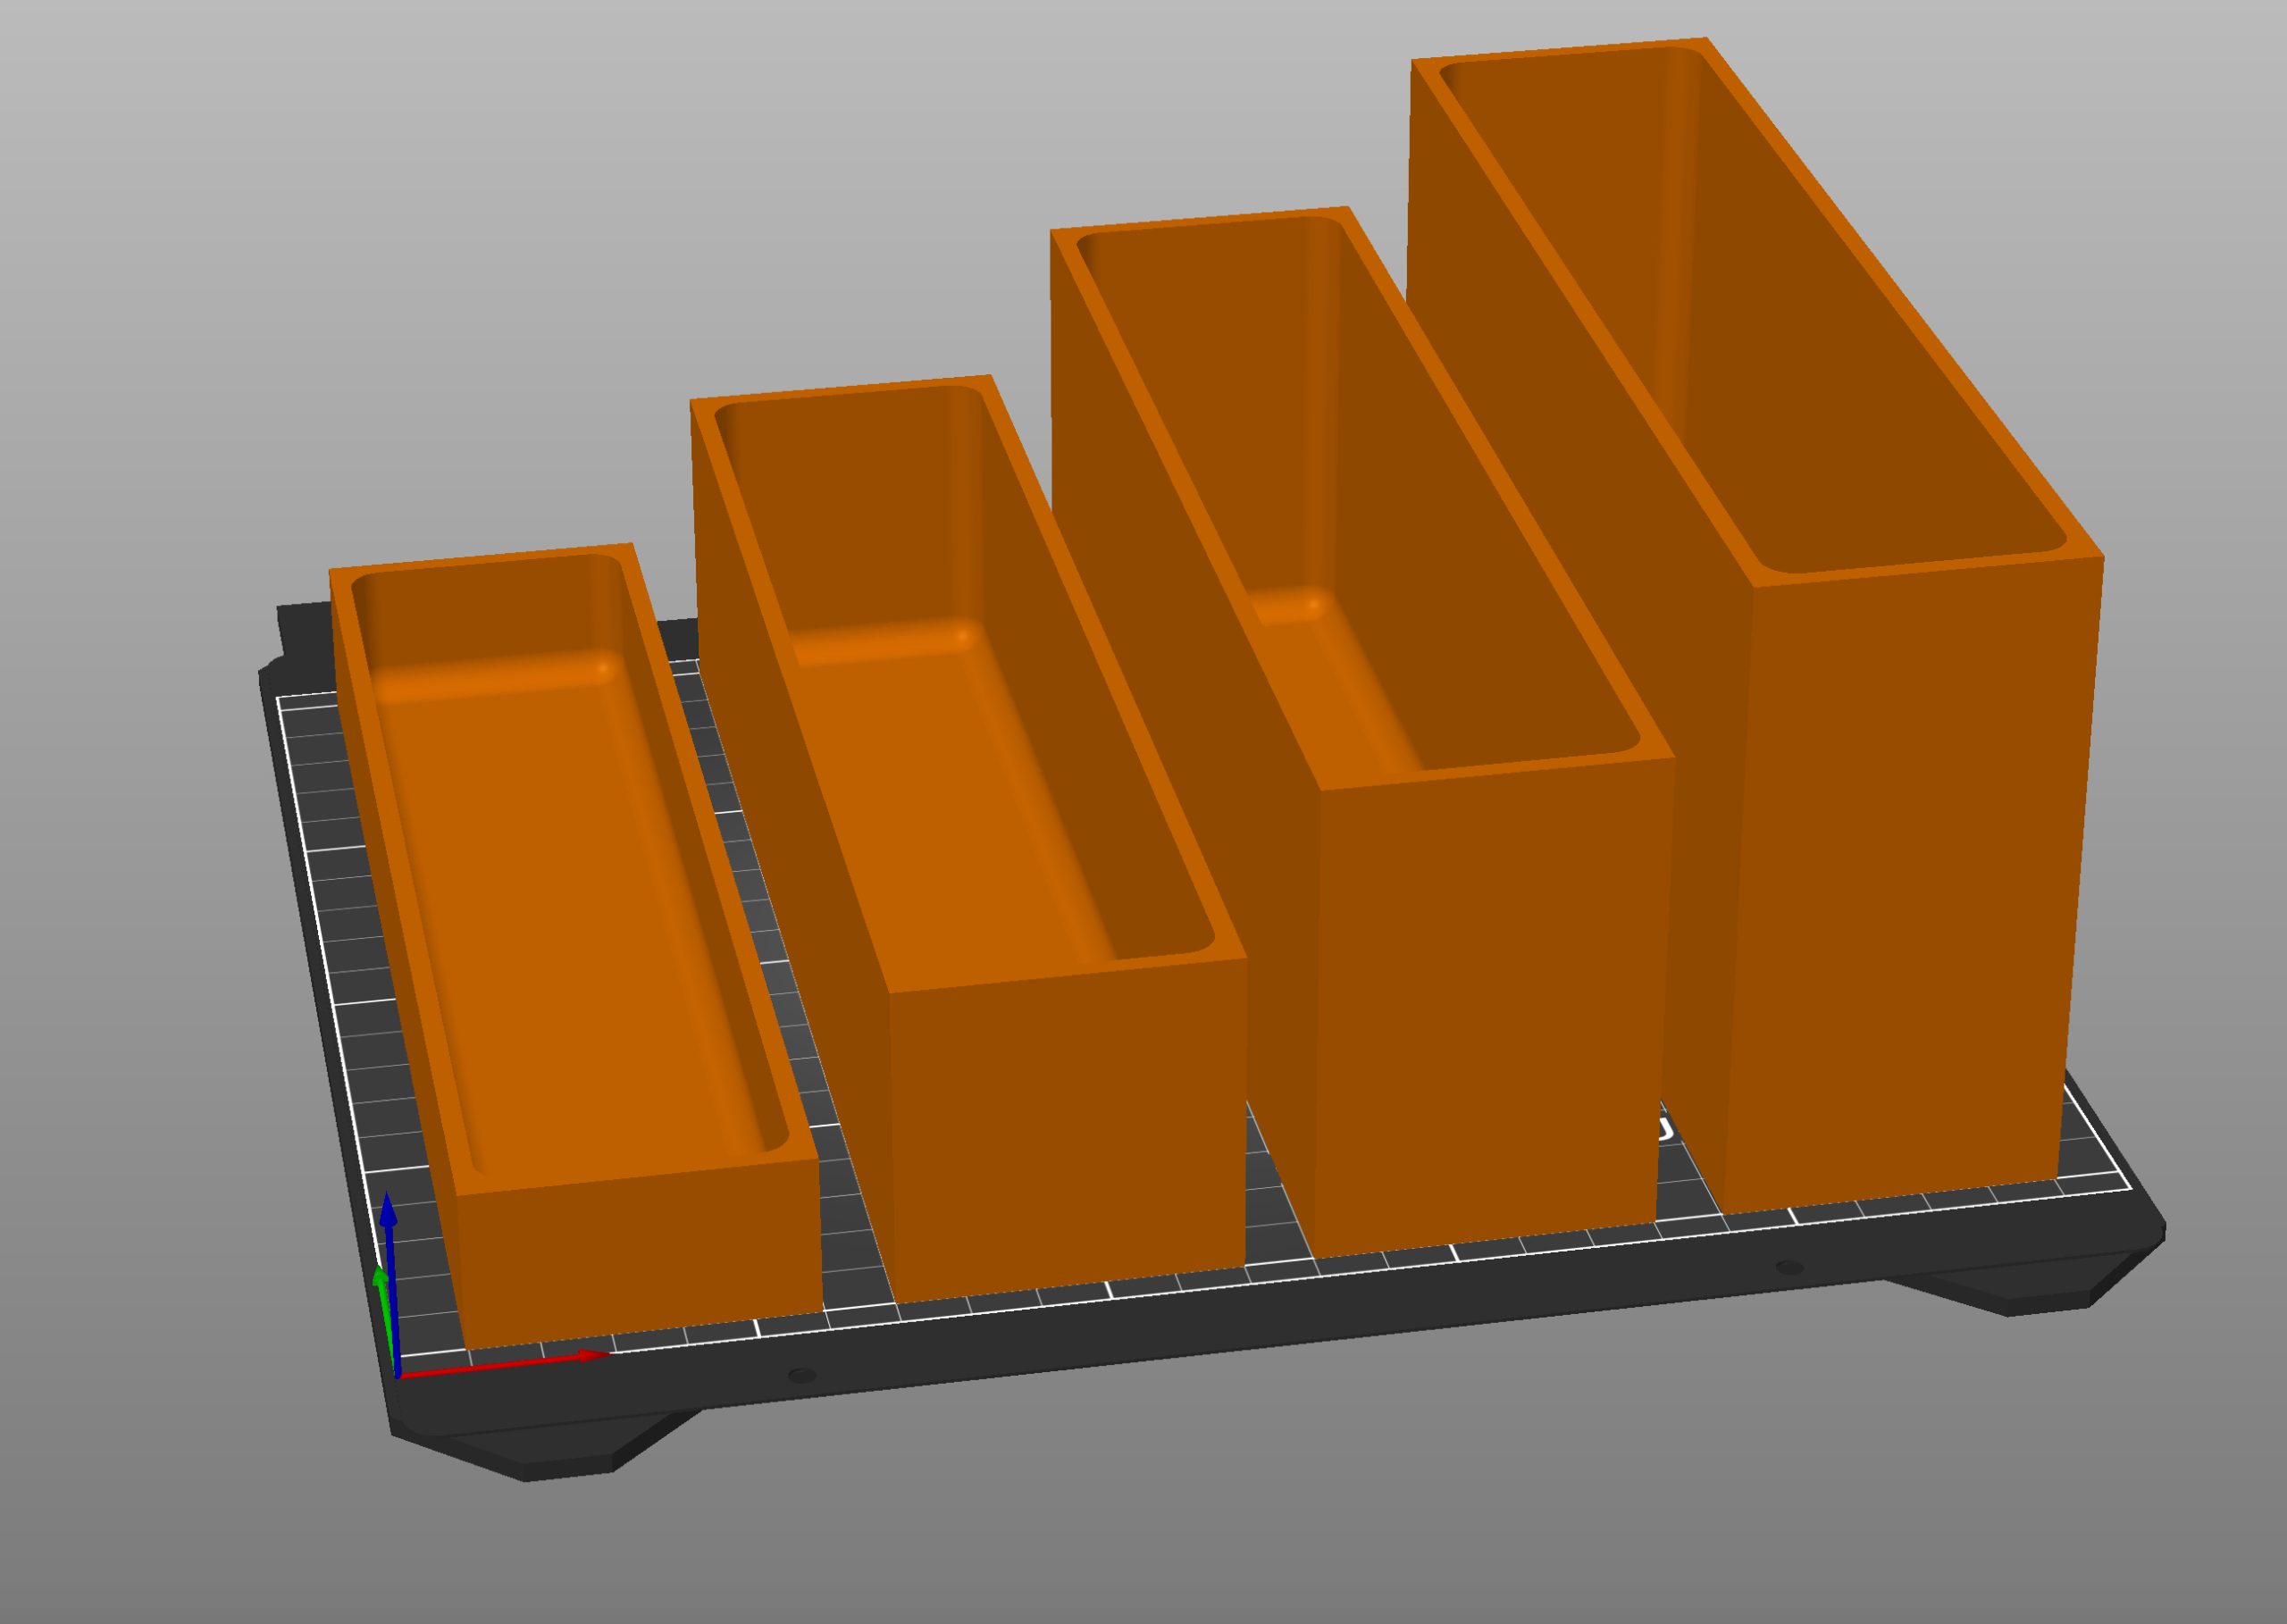This screenshot has width=2287, height=1624.
Task: Click the blue Z axis arrow
Action: [x=388, y=1213]
